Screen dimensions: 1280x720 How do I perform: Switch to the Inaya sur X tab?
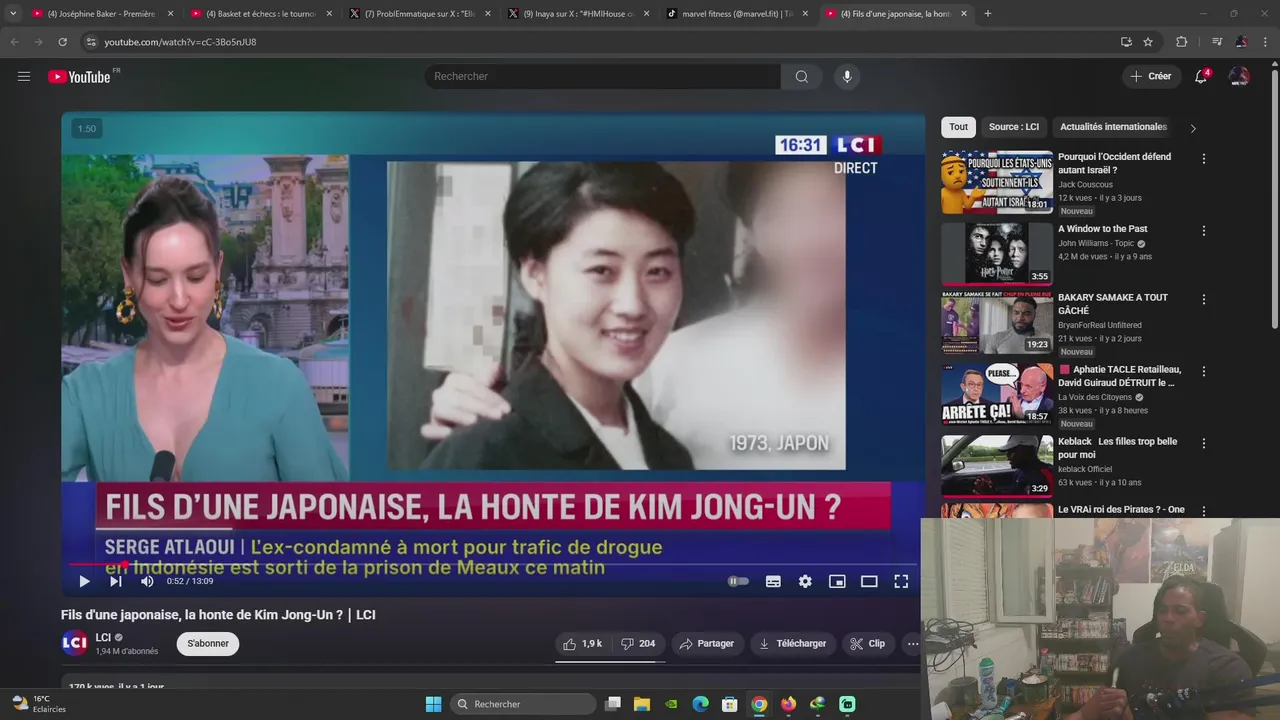(x=580, y=14)
